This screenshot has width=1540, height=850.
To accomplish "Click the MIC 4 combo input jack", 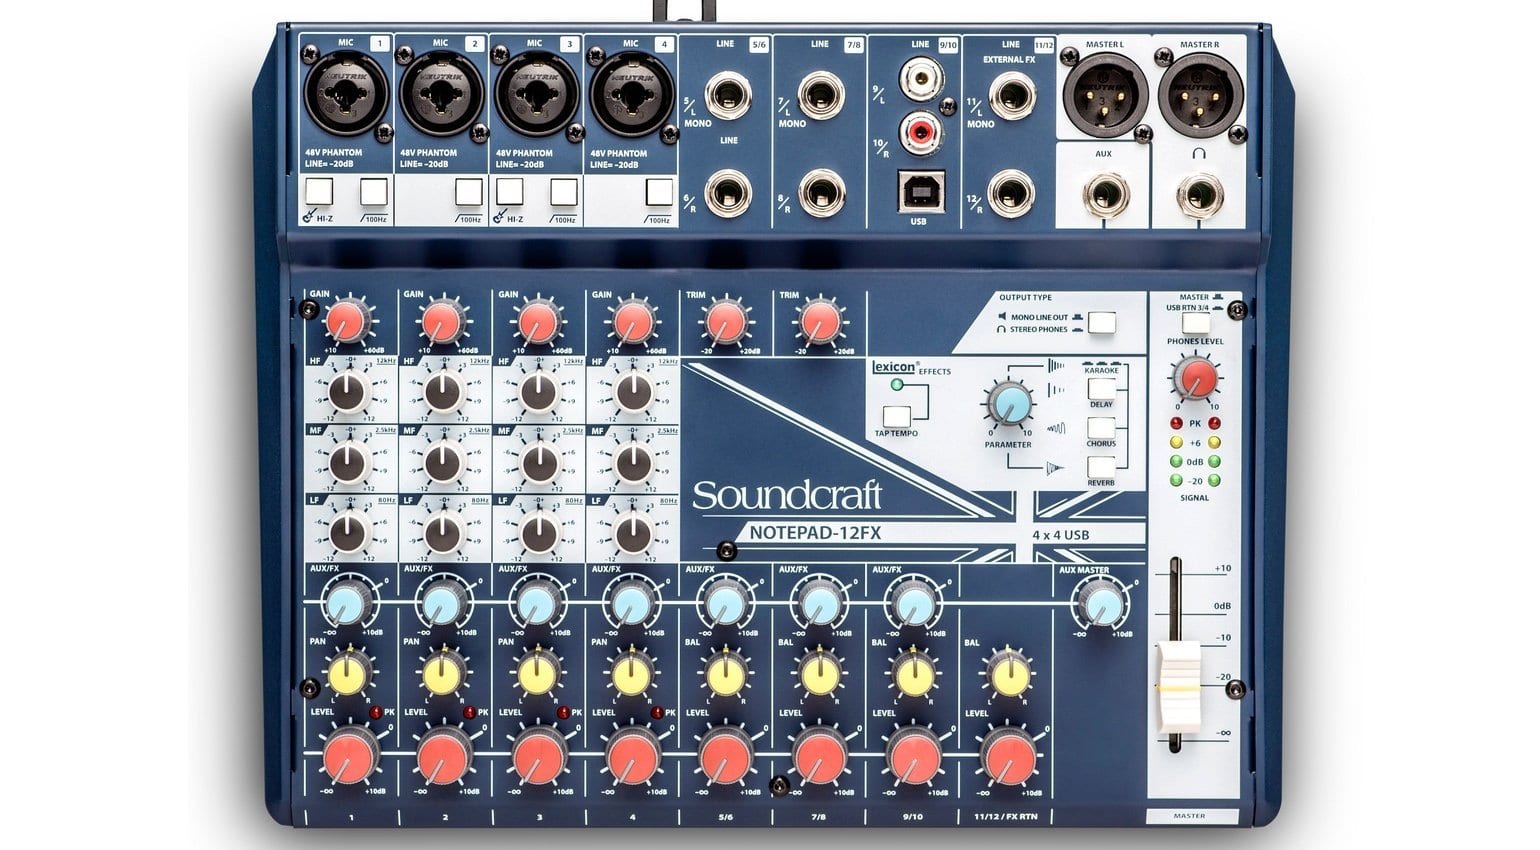I will tap(631, 94).
